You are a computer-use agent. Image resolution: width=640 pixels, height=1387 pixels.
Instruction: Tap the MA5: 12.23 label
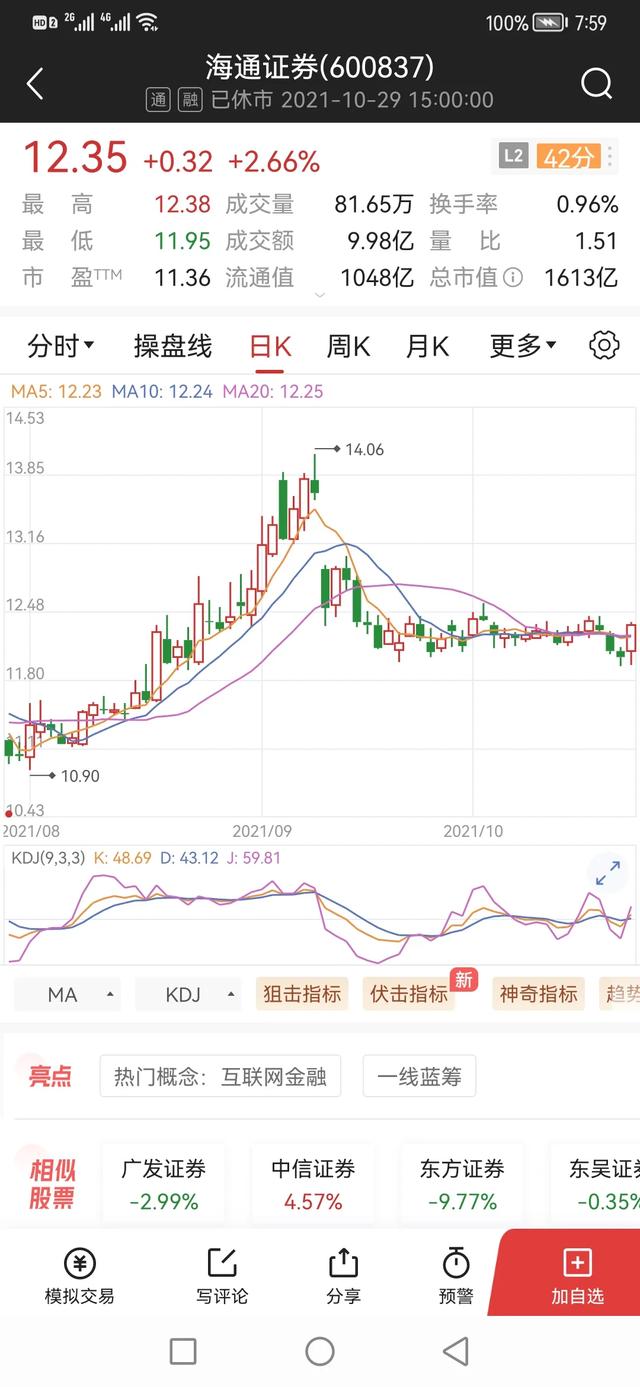point(55,392)
